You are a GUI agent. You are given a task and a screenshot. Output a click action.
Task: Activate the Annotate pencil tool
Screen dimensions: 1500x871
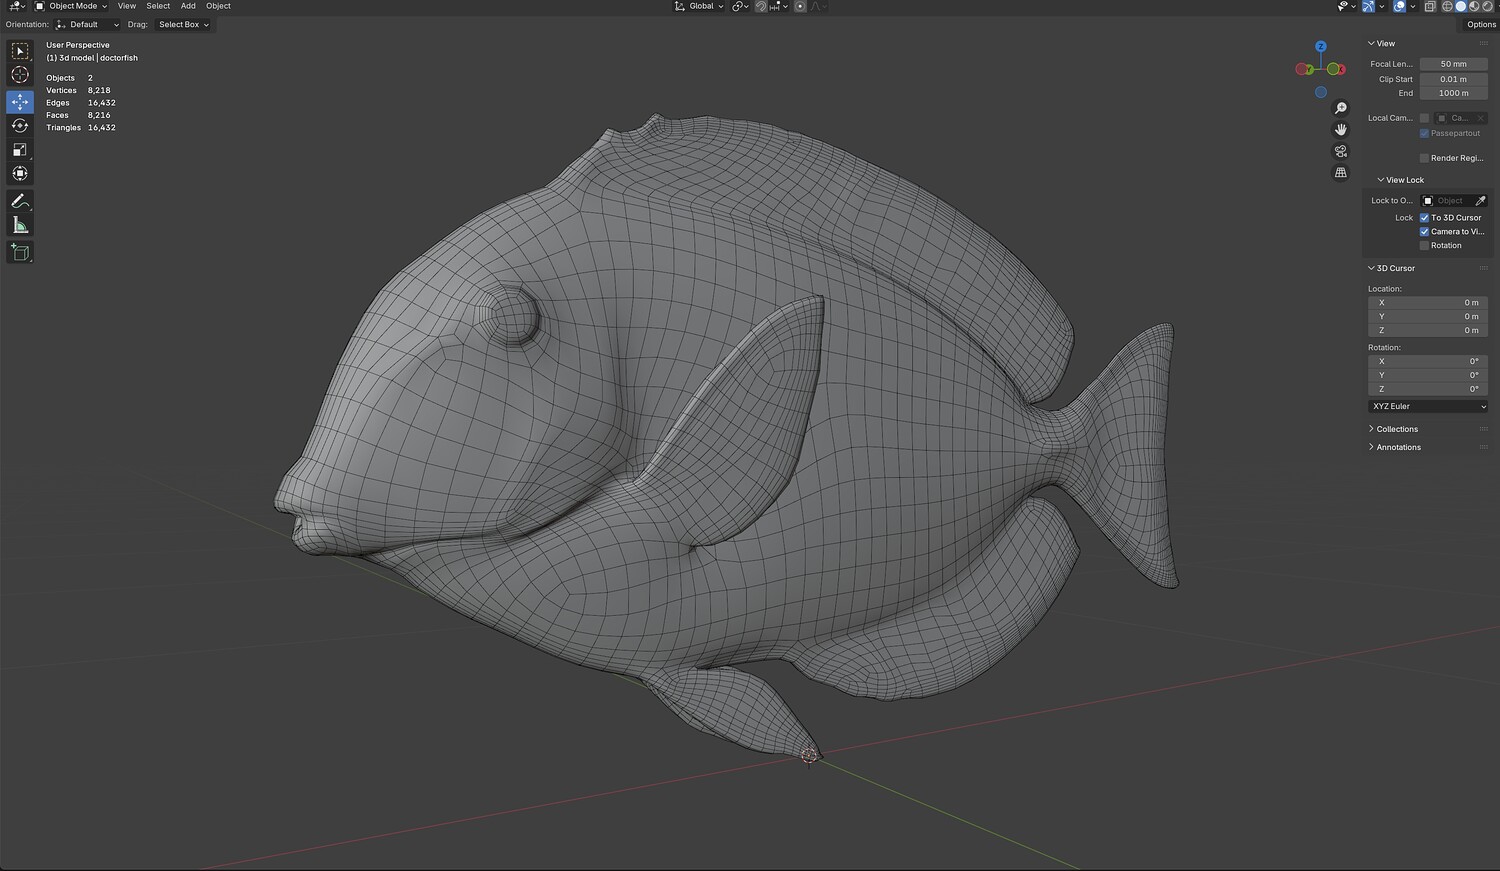point(20,201)
